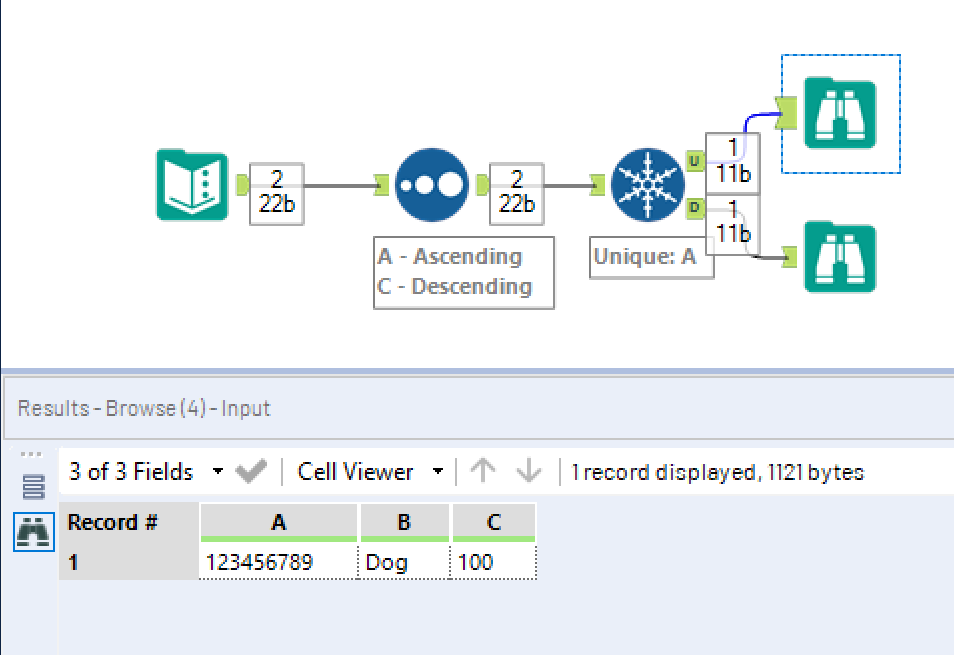Click the messages list icon in results sidebar
This screenshot has width=954, height=655.
[33, 487]
